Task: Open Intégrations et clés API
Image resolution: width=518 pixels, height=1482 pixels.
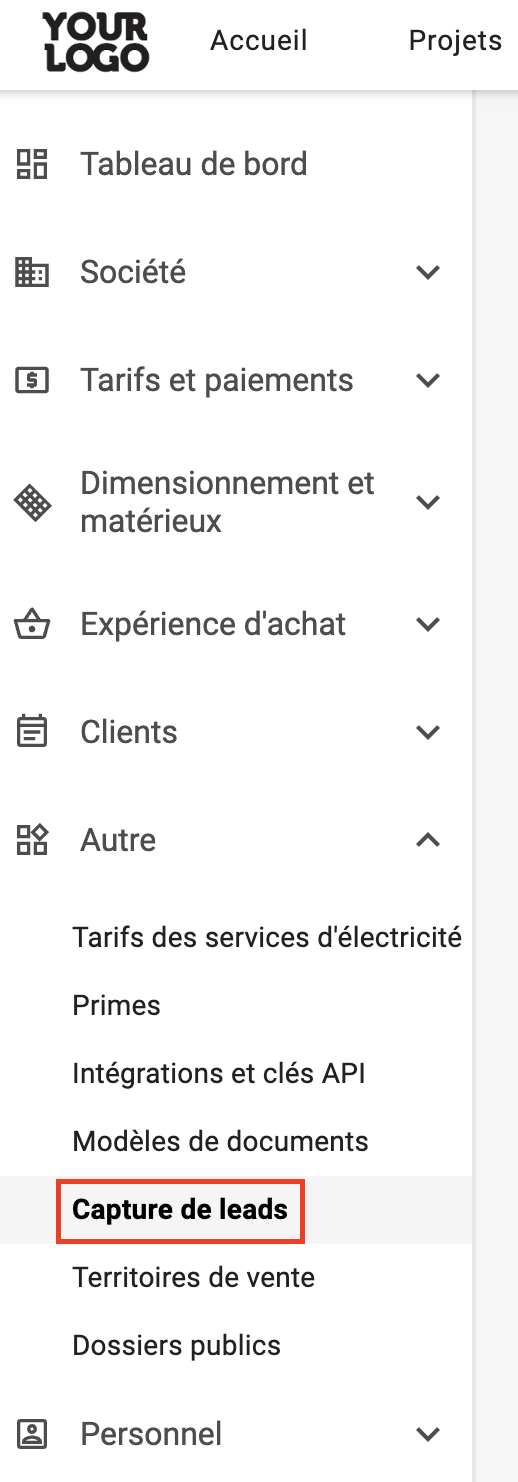Action: point(219,1073)
